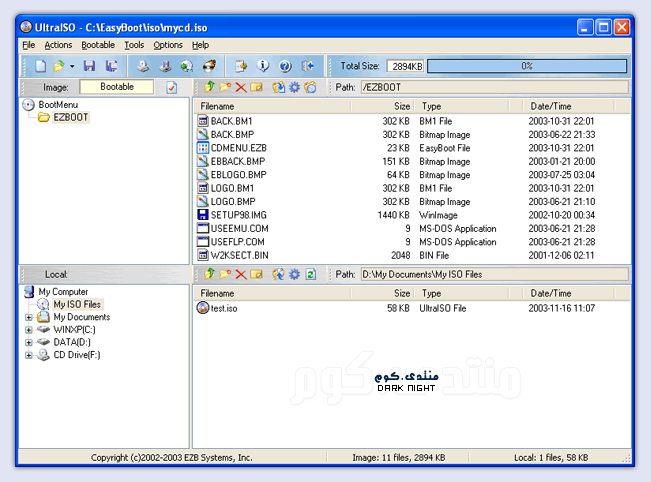Open the Tools menu
The height and width of the screenshot is (482, 651).
[x=134, y=45]
